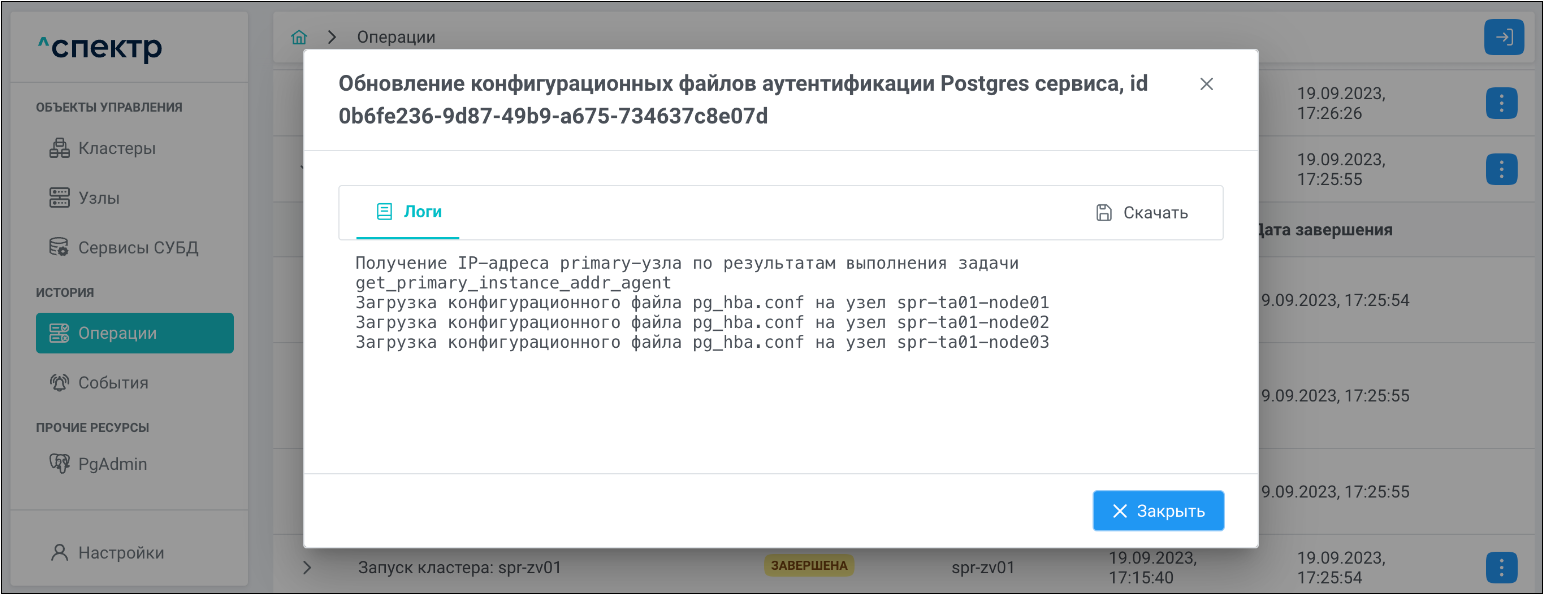1544x595 pixels.
Task: Switch to the Логи tab
Action: (408, 212)
